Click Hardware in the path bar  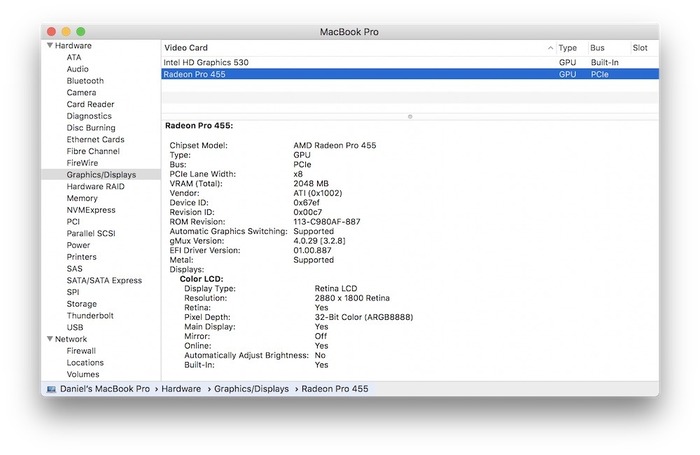point(181,389)
